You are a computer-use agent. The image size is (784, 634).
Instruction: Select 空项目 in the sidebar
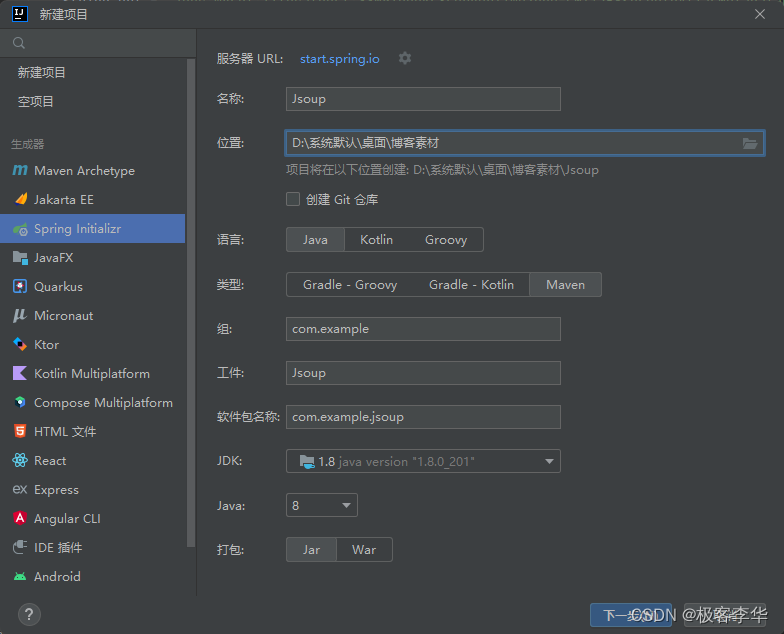coord(92,102)
